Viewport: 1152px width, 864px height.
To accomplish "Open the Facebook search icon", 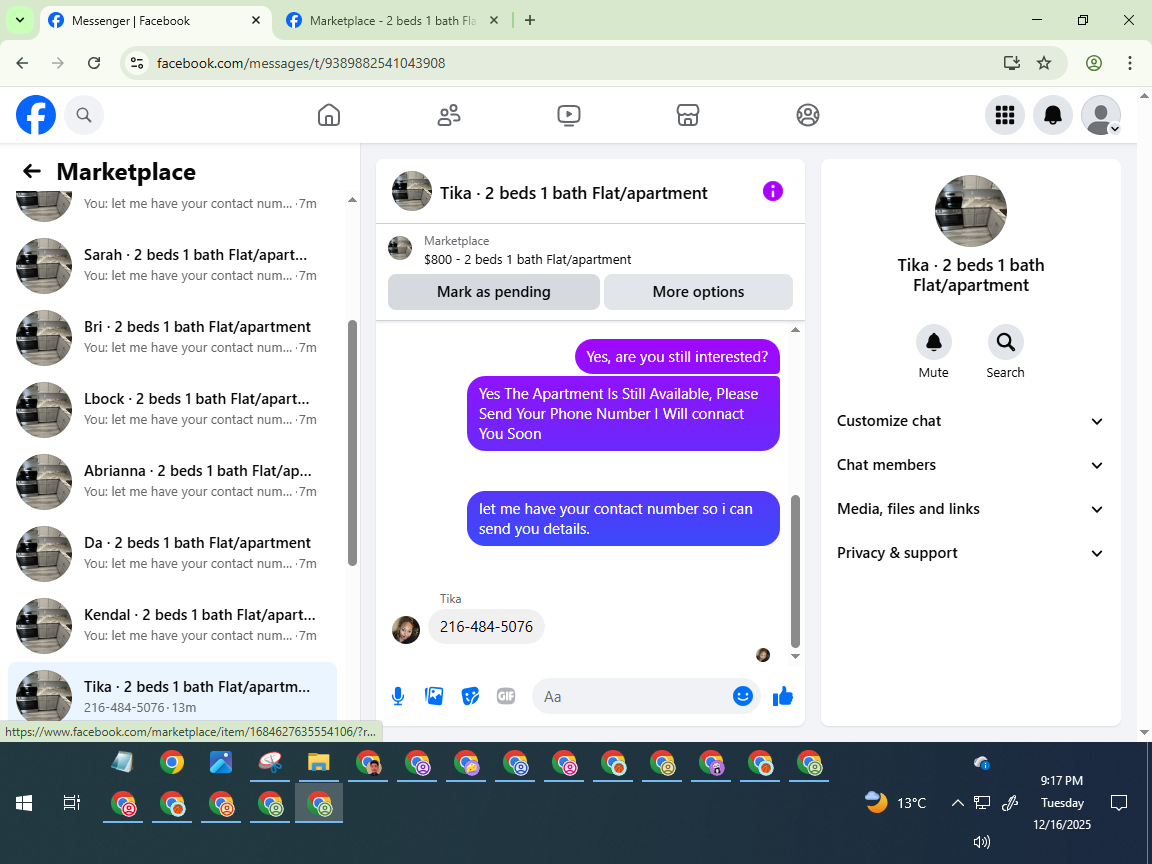I will click(x=84, y=115).
